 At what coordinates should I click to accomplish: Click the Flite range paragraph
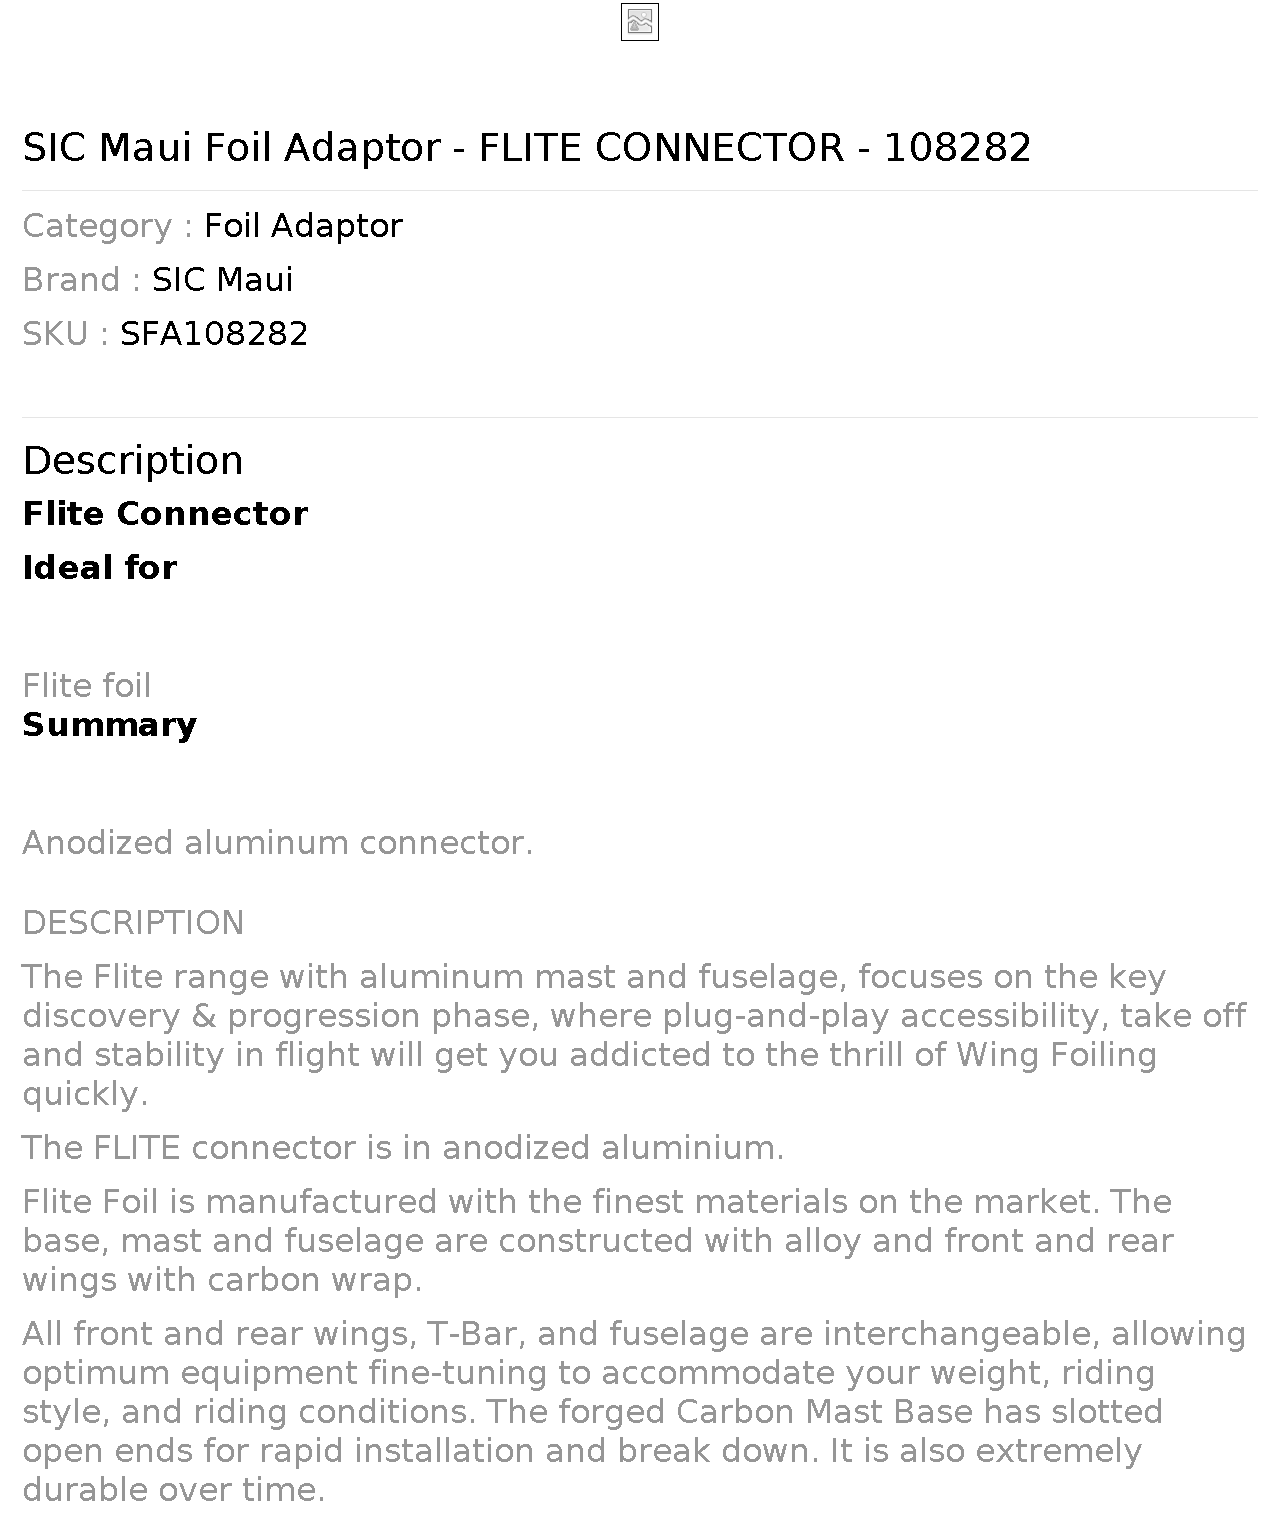pyautogui.click(x=634, y=1036)
